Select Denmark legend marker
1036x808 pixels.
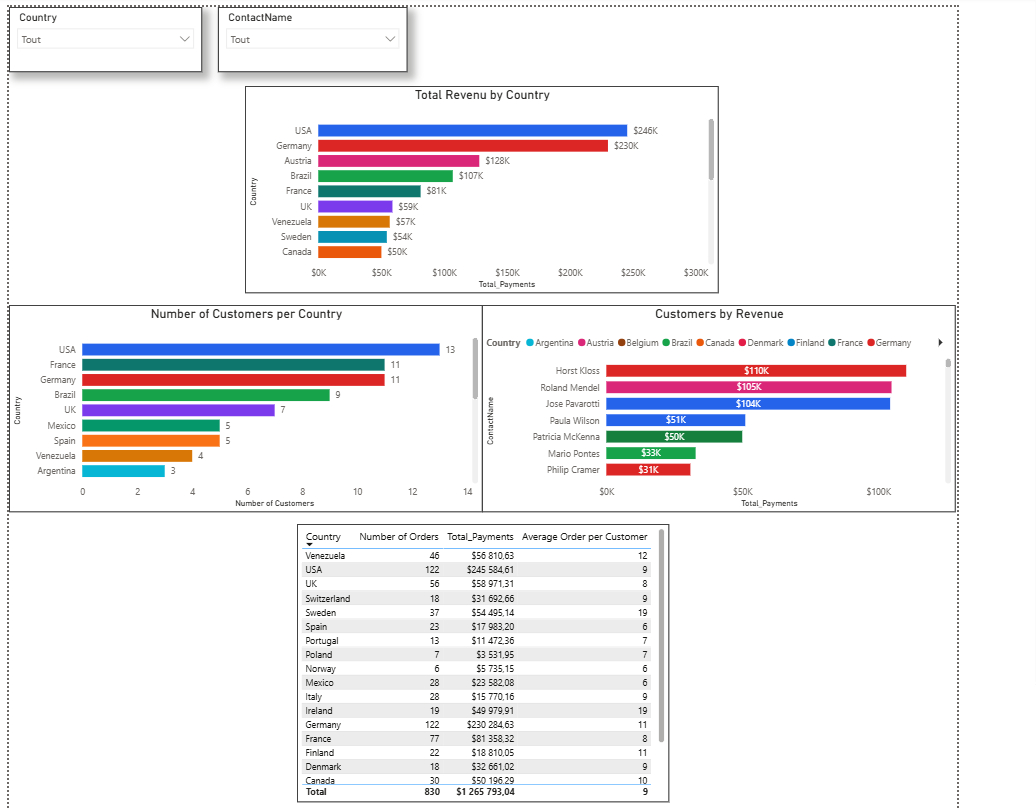[743, 342]
